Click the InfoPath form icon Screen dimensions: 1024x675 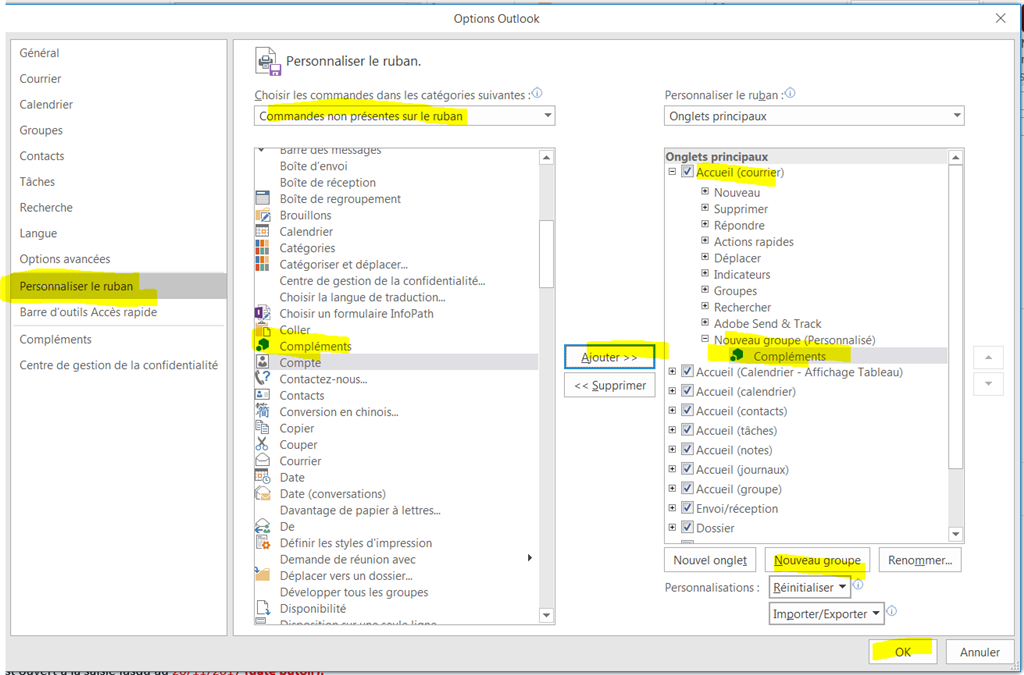(x=263, y=313)
